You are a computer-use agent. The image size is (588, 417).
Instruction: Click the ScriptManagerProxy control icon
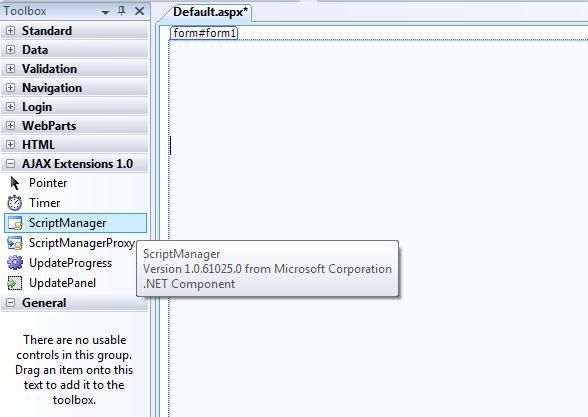[15, 243]
